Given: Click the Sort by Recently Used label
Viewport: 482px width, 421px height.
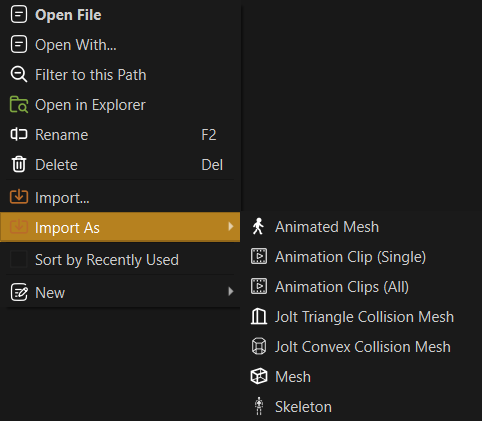Looking at the screenshot, I should tap(107, 260).
